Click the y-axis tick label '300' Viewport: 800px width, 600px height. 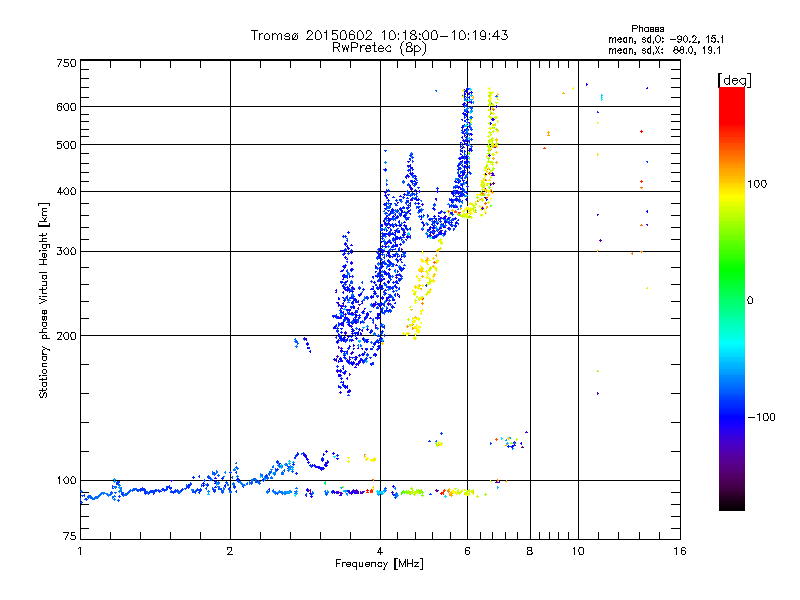(x=66, y=252)
